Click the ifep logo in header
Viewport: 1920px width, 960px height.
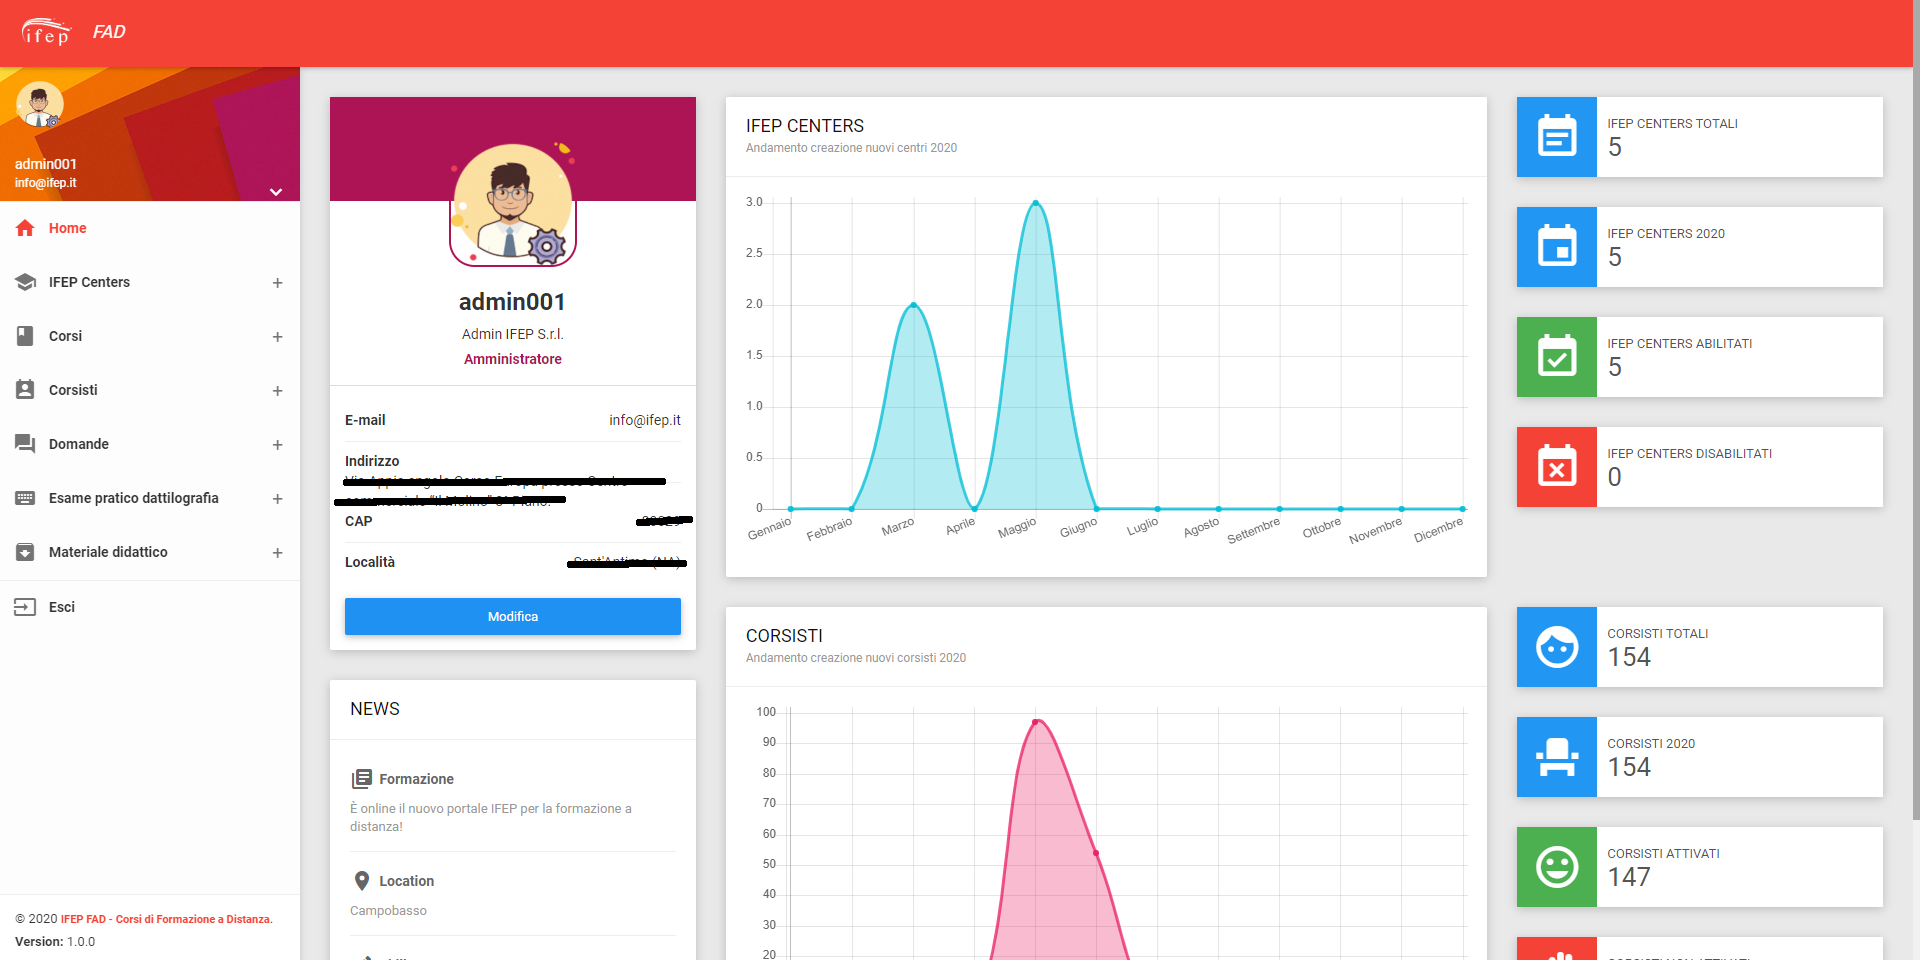click(46, 32)
